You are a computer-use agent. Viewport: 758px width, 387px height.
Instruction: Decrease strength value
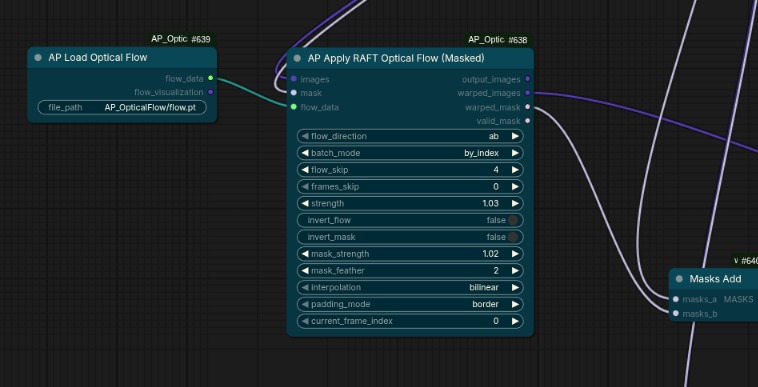click(x=305, y=203)
